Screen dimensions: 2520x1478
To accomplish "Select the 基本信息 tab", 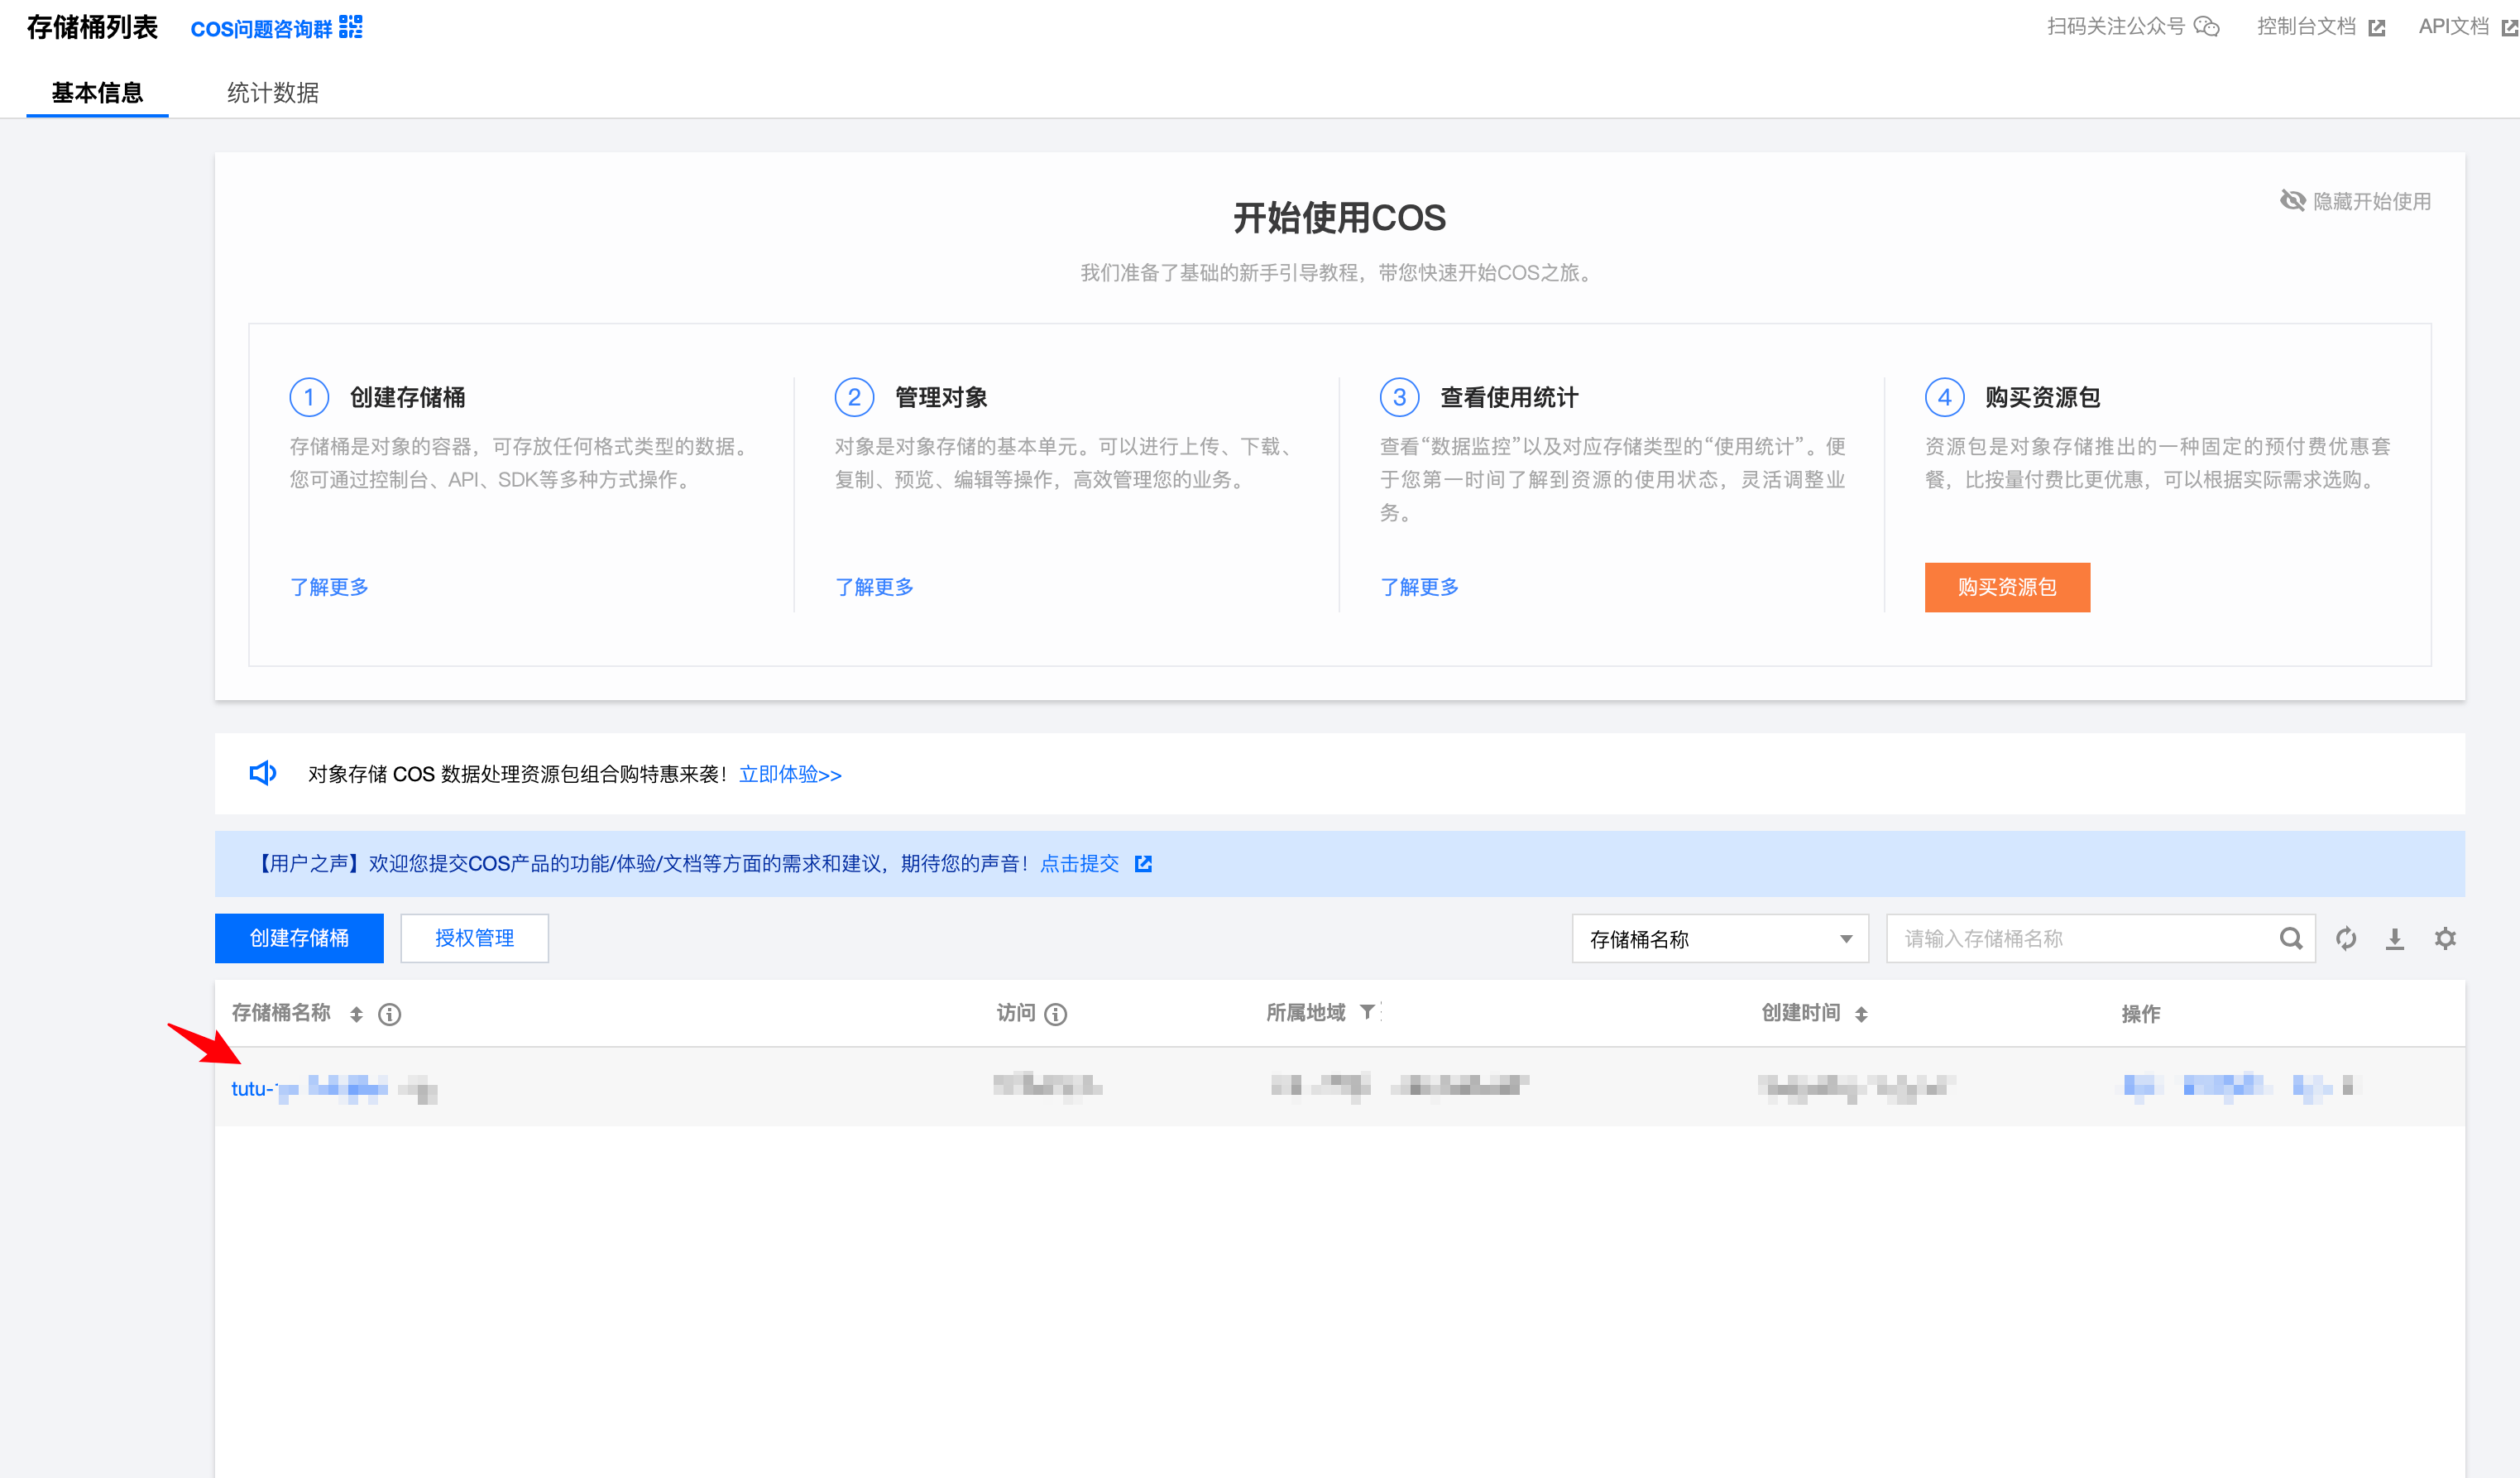I will coord(97,93).
